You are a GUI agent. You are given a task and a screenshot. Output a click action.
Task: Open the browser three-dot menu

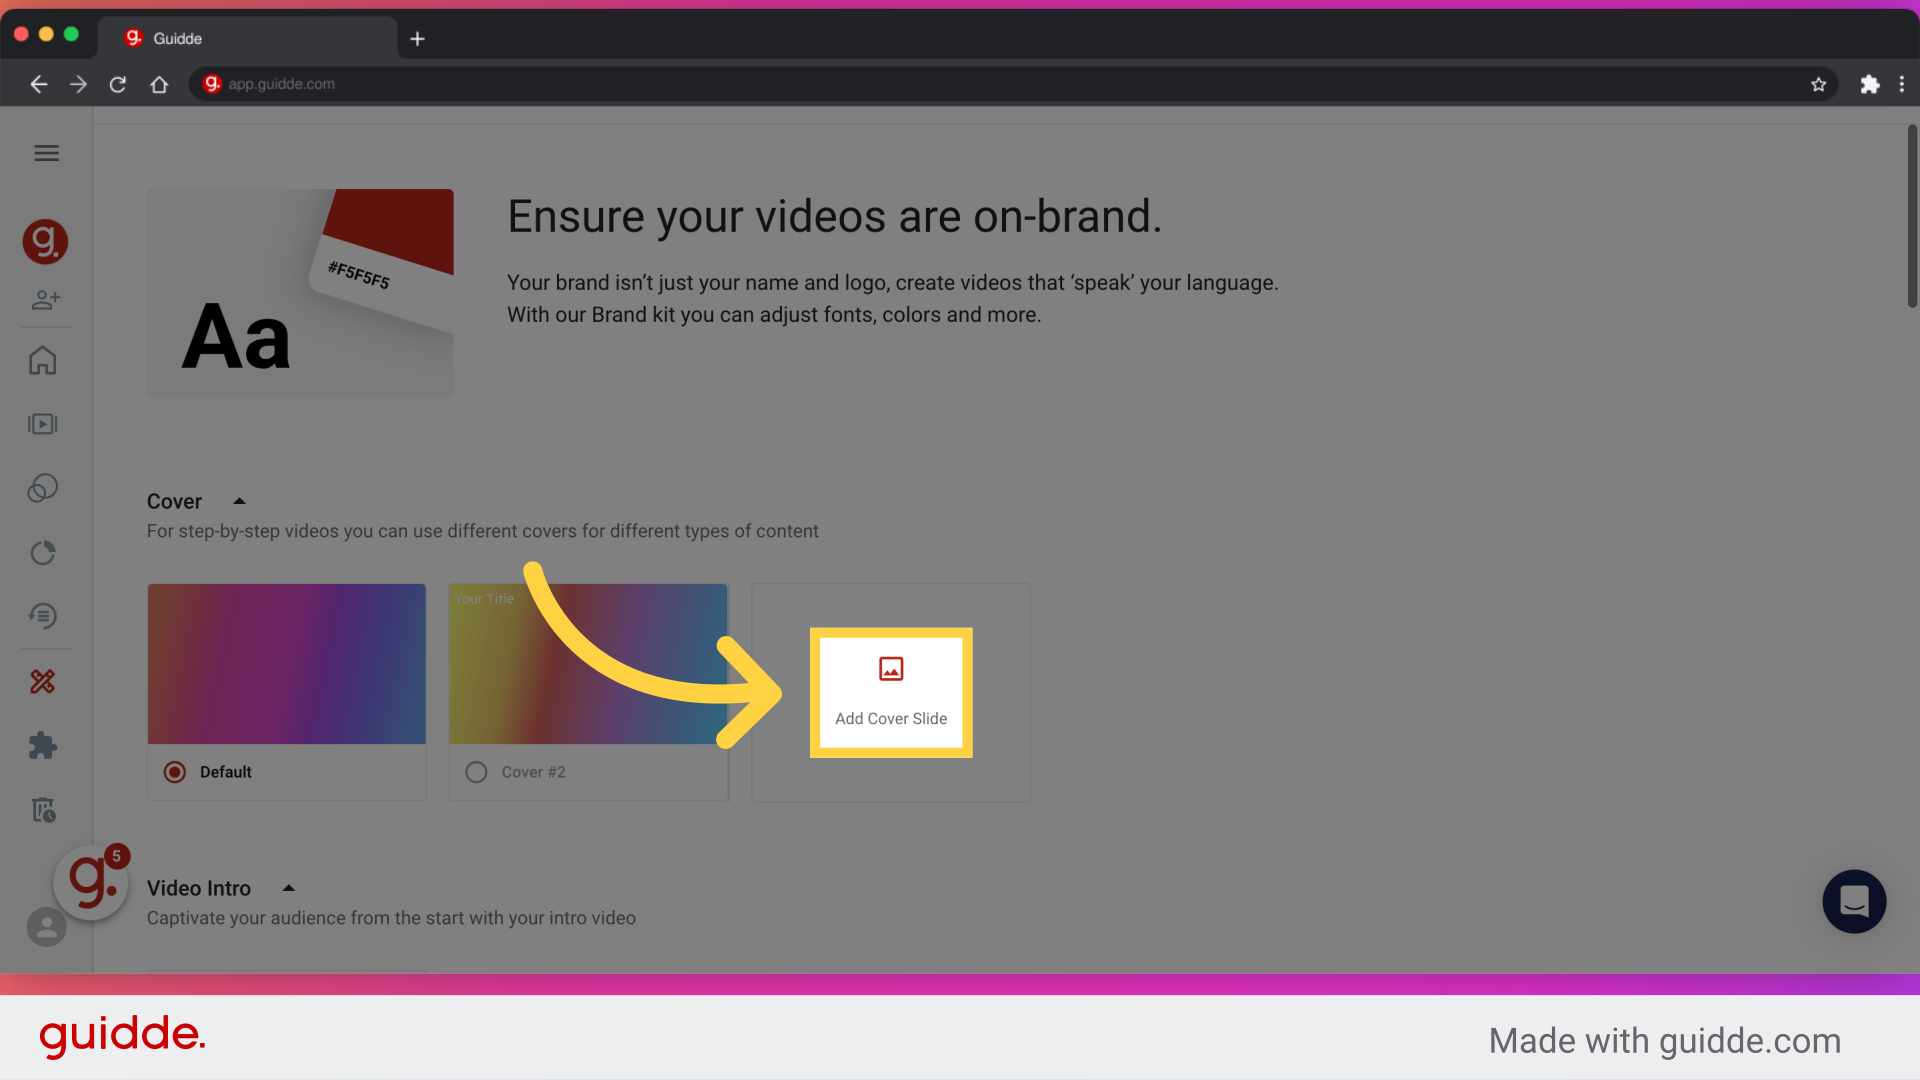click(x=1903, y=84)
